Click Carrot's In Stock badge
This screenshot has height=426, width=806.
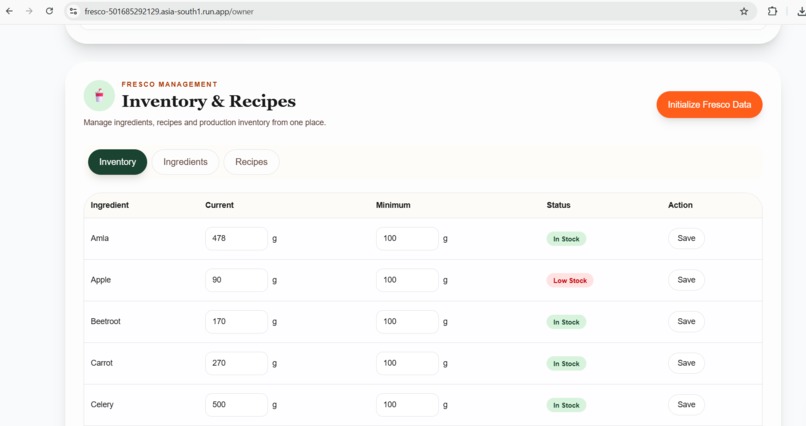[x=566, y=364]
